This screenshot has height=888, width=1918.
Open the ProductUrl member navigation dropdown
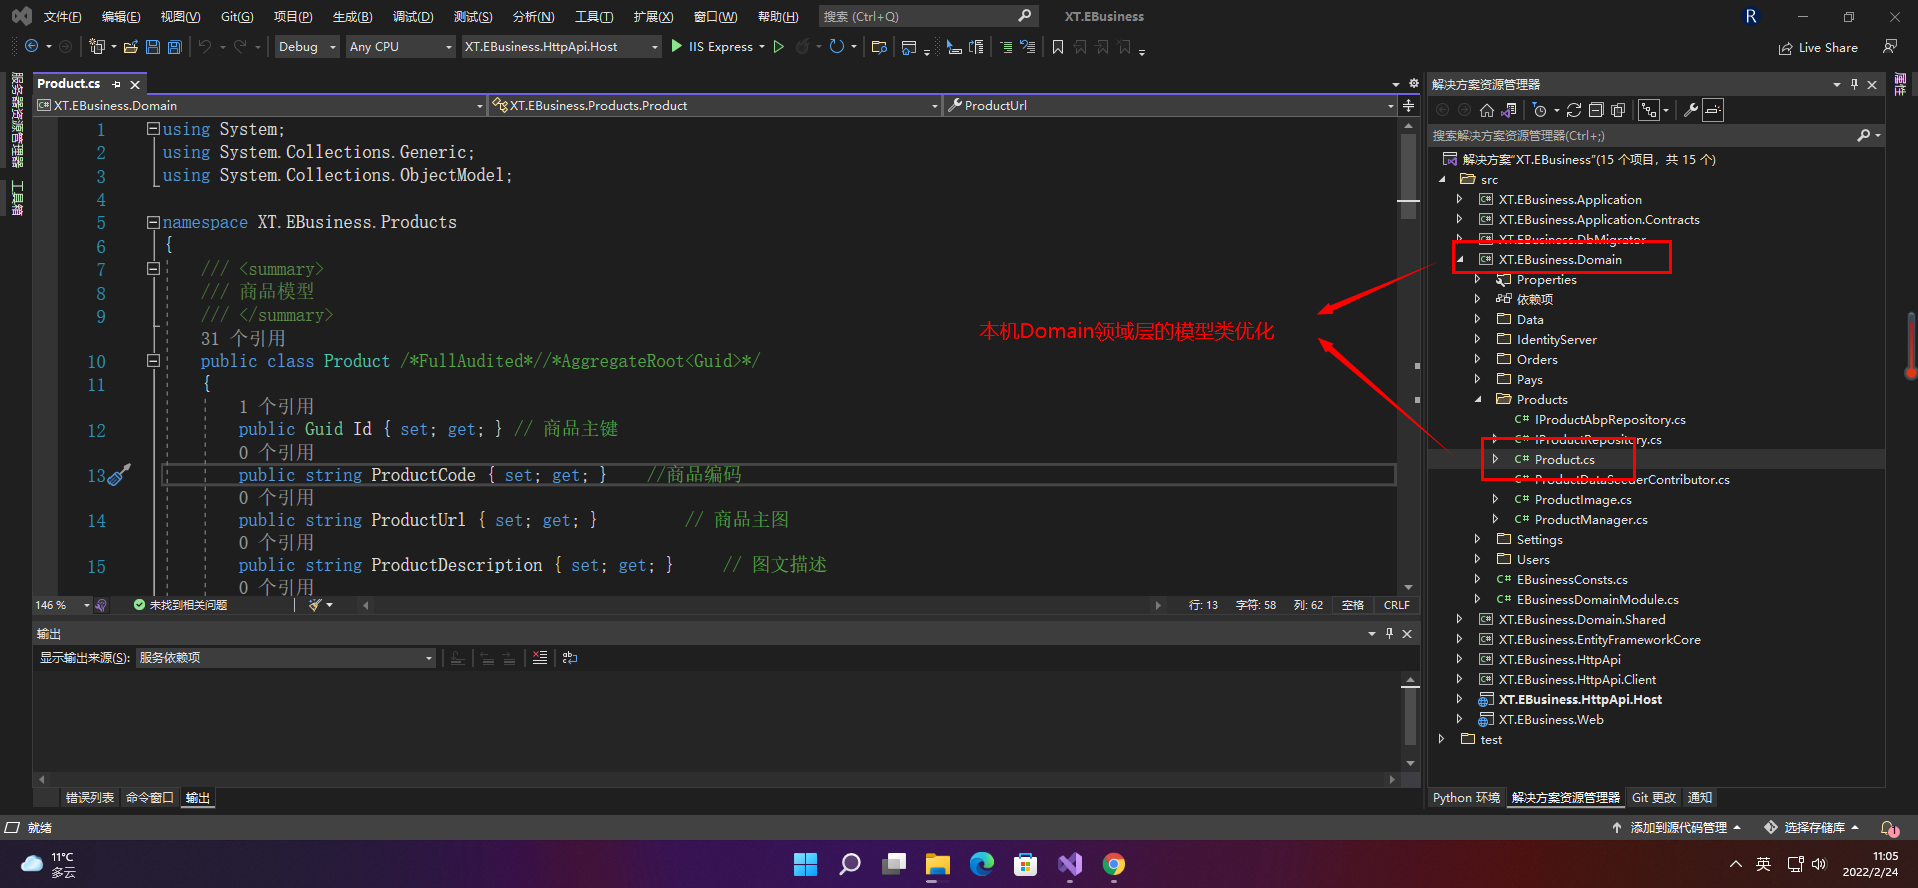(1170, 105)
